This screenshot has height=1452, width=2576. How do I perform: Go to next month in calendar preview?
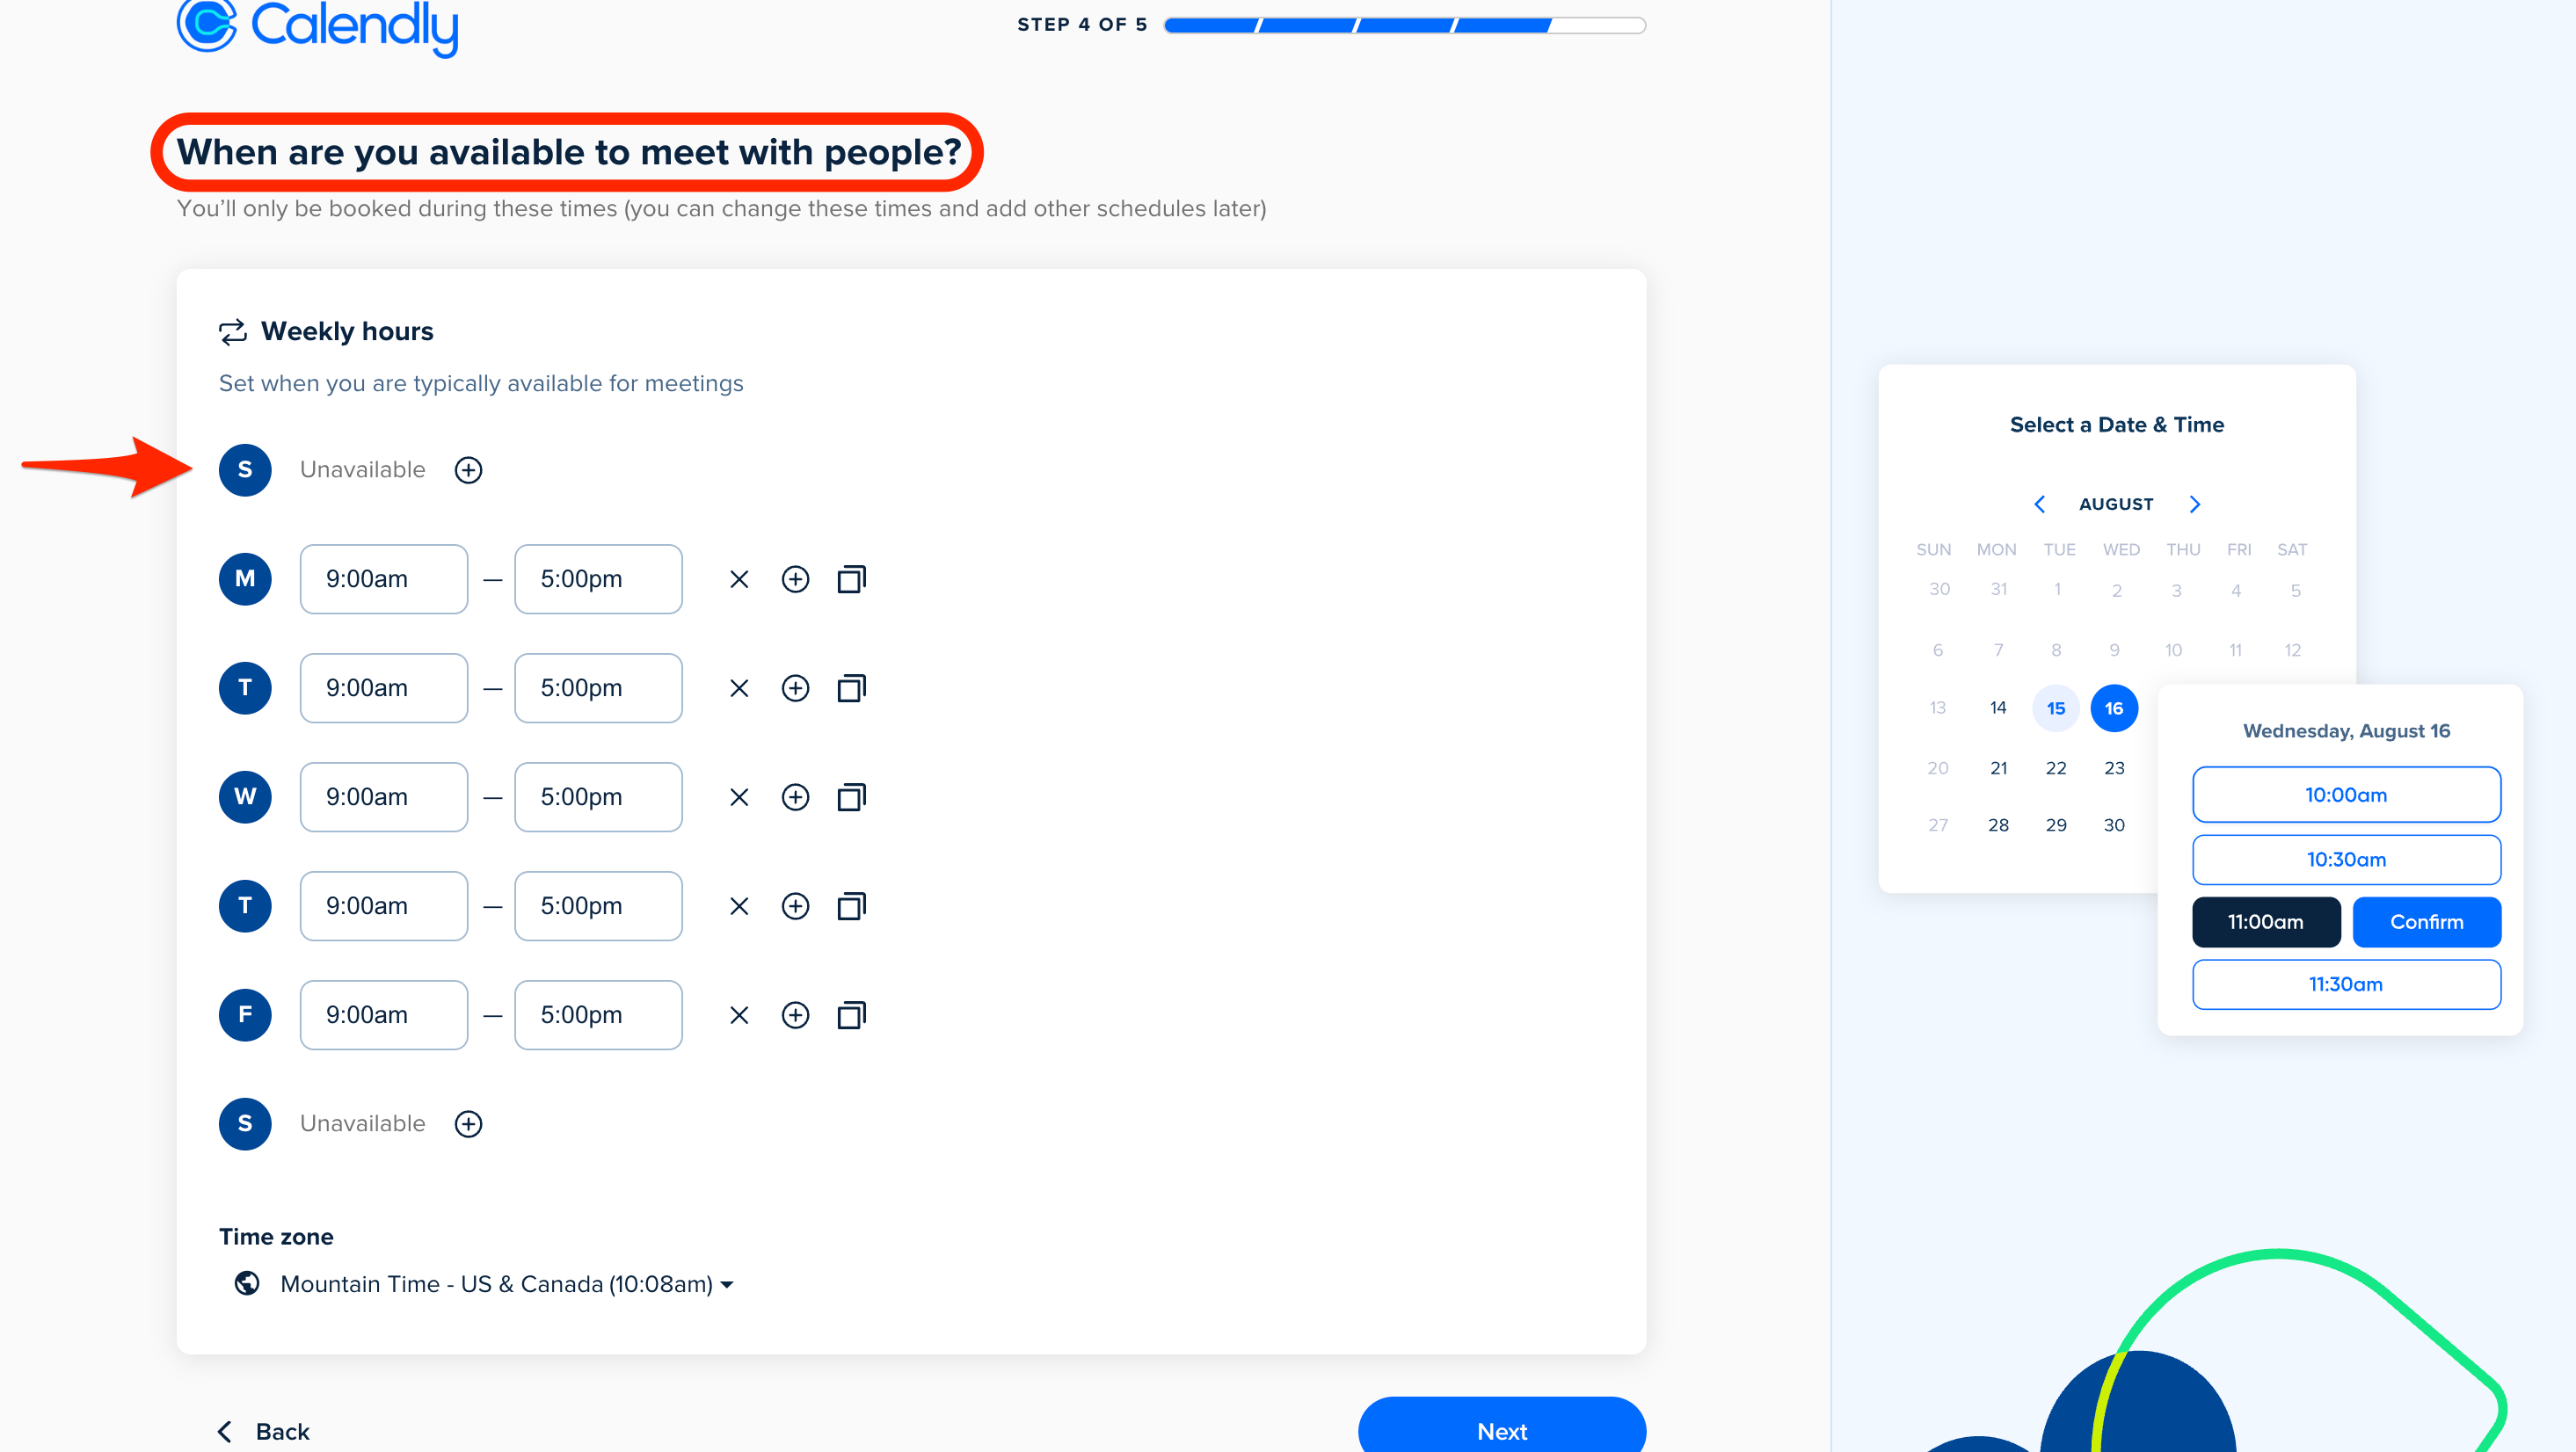(2195, 504)
